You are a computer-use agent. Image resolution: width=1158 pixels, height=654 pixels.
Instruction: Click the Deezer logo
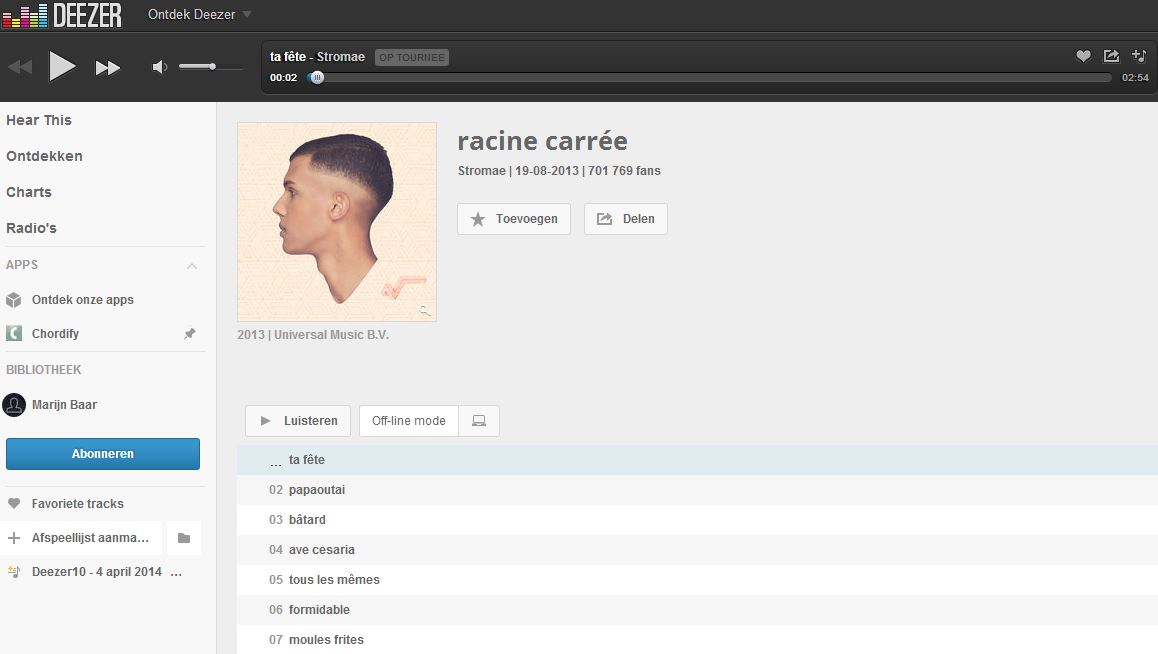click(x=62, y=15)
